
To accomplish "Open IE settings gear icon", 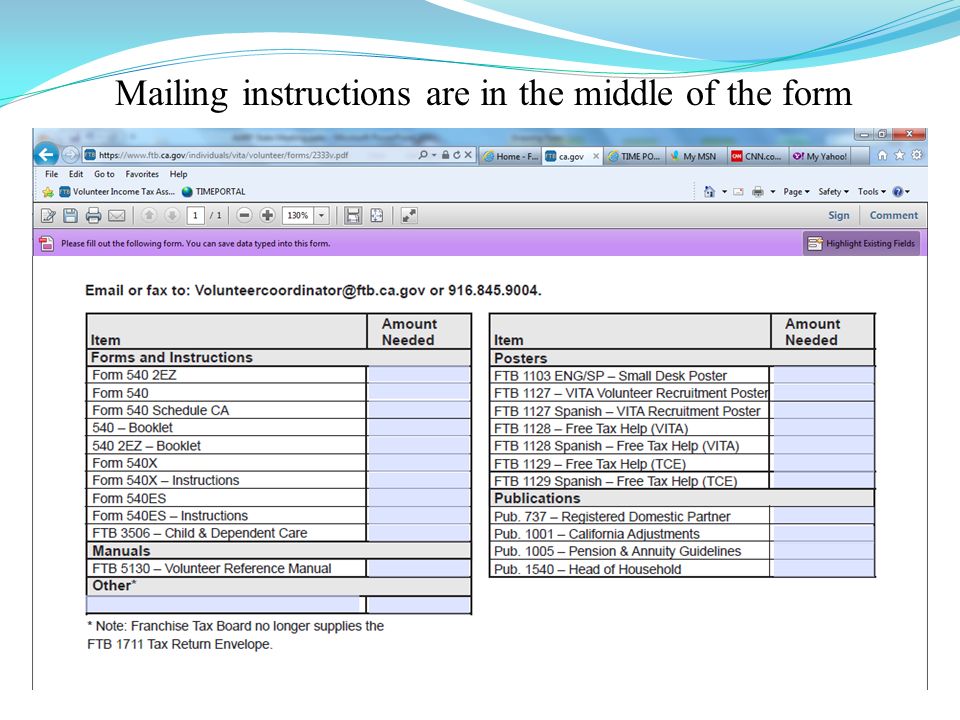I will pos(917,155).
